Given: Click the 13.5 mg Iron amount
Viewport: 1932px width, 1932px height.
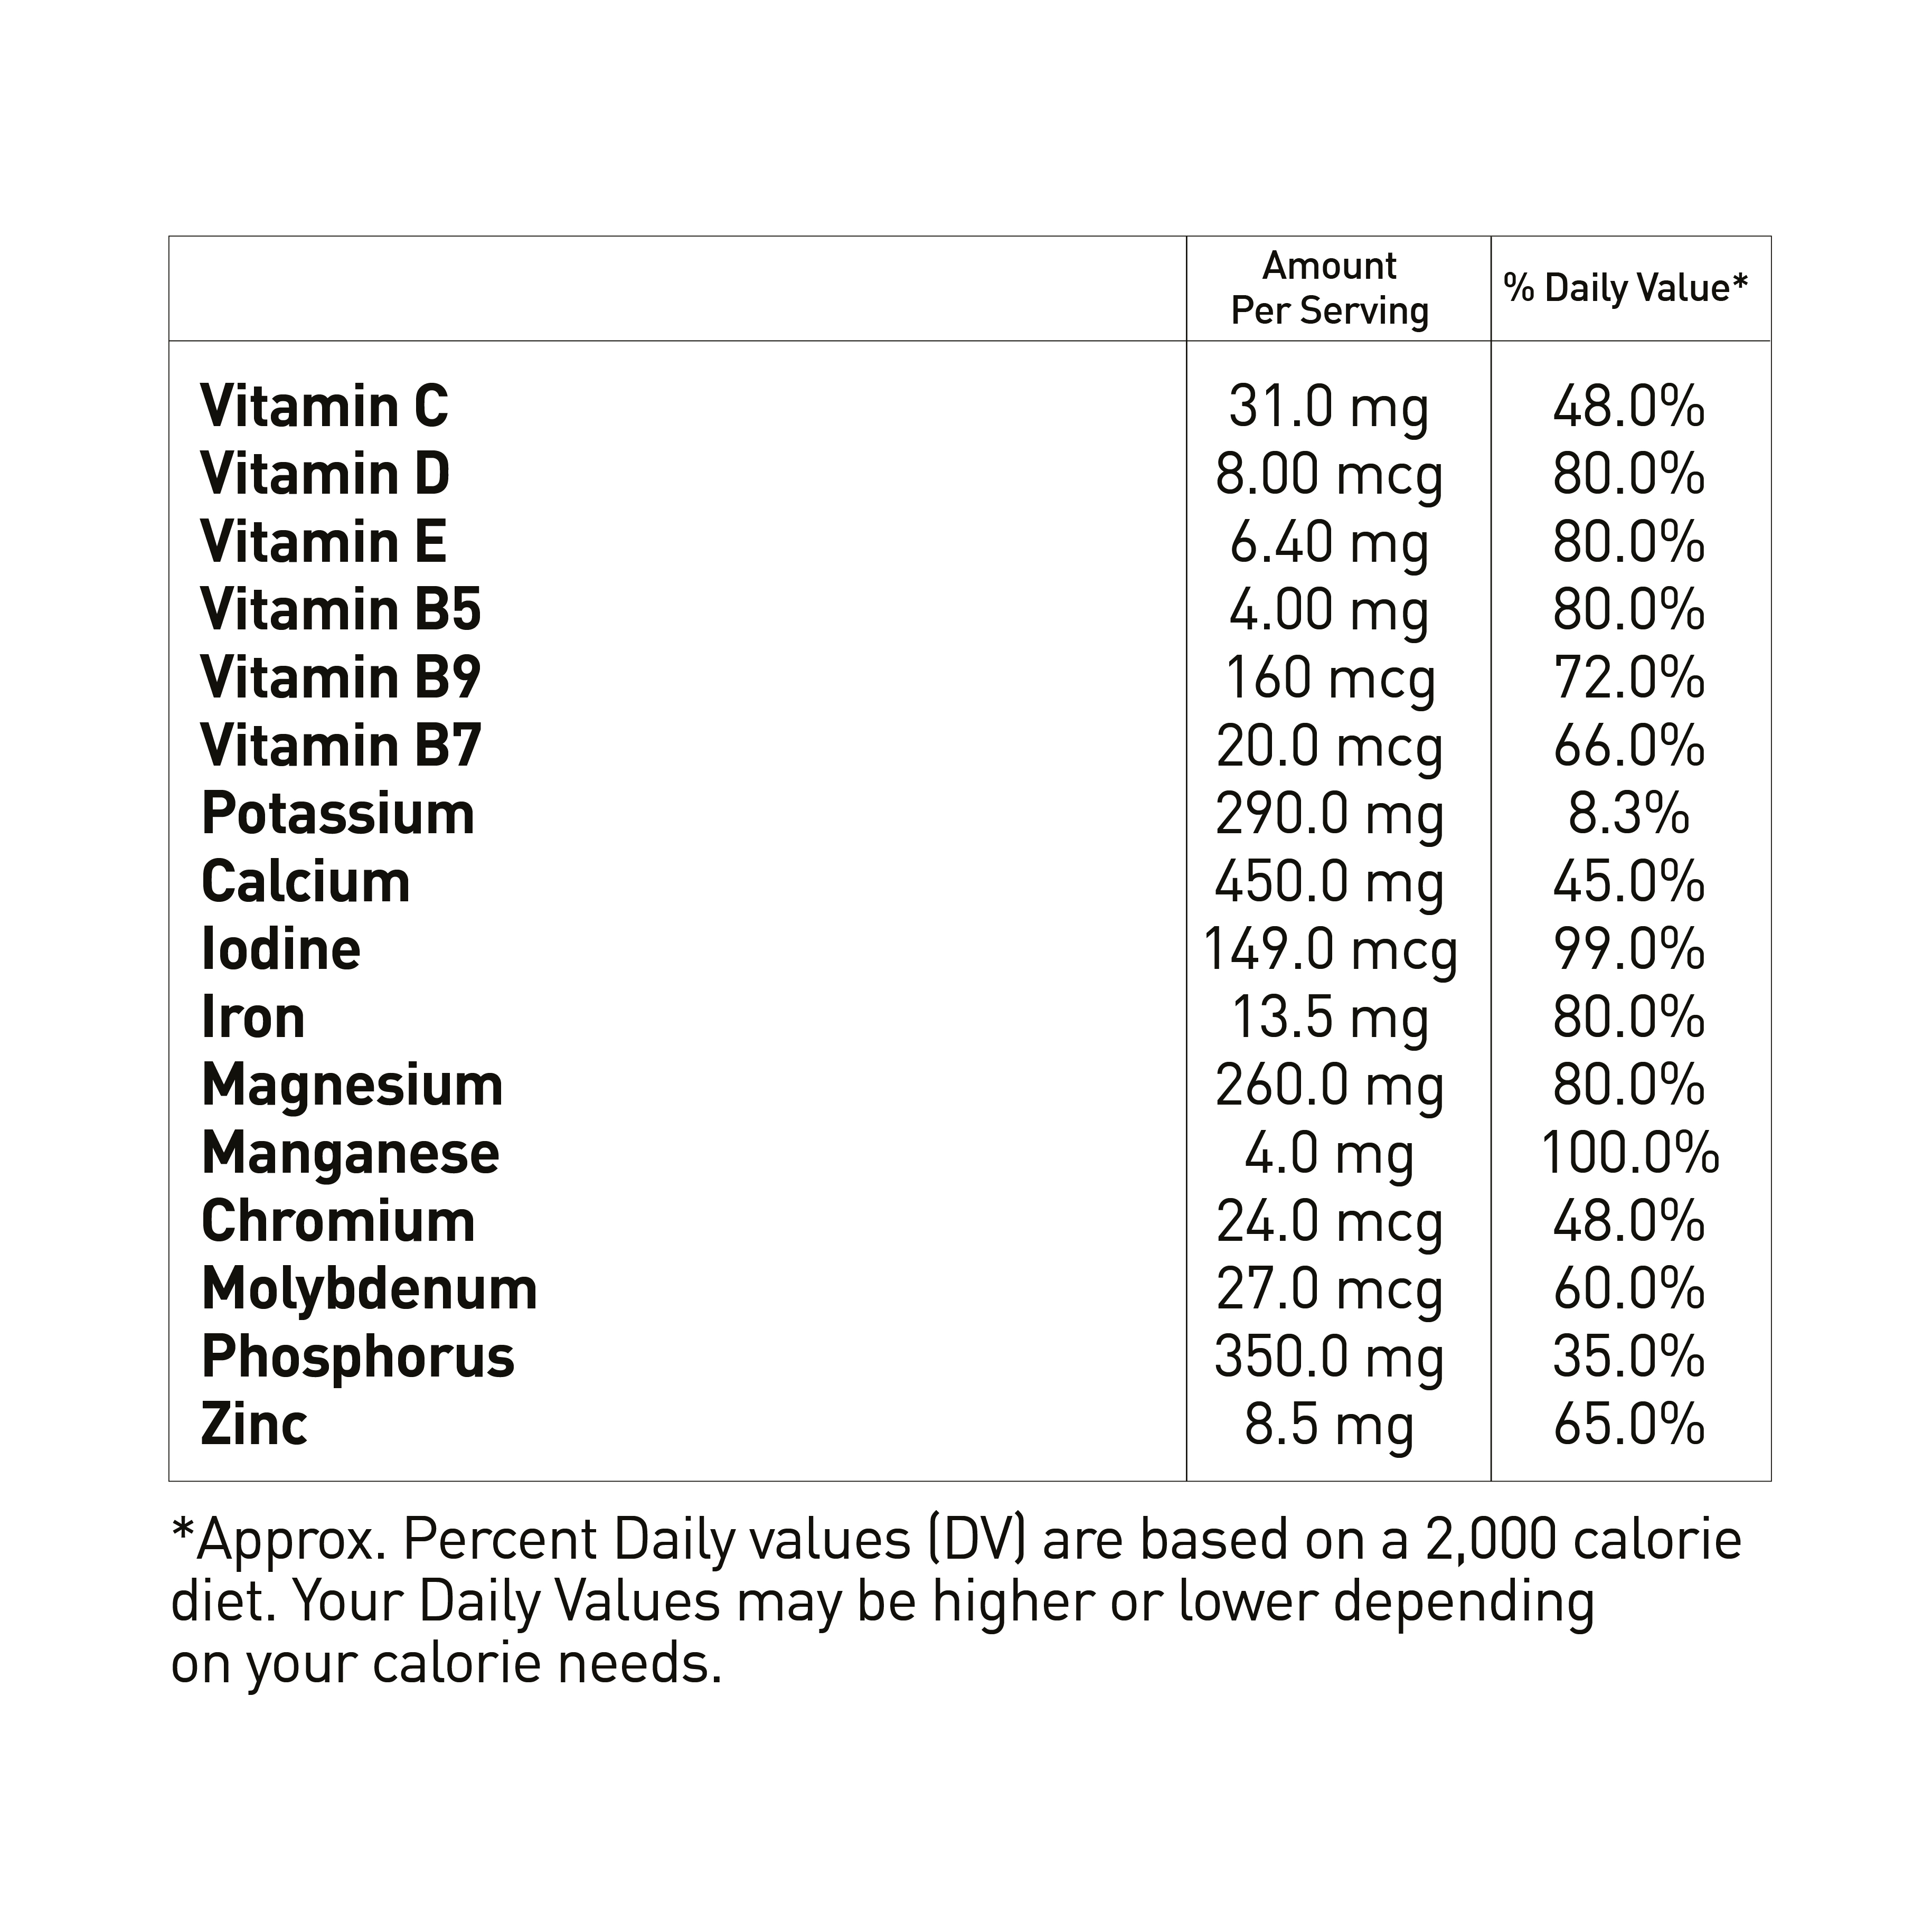Looking at the screenshot, I should 1329,1017.
